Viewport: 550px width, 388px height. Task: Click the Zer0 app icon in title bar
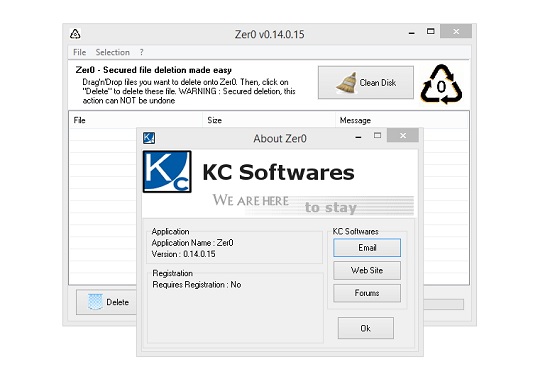click(x=75, y=34)
